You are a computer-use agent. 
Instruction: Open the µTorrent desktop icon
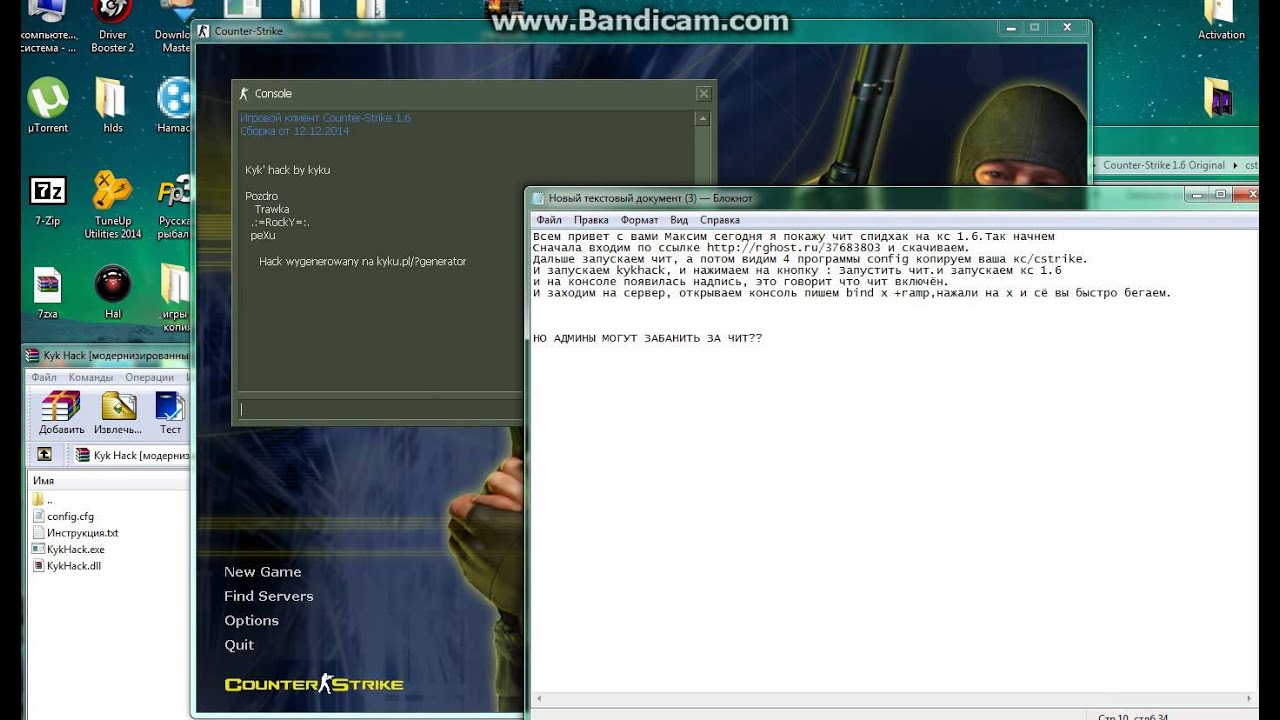[x=47, y=104]
